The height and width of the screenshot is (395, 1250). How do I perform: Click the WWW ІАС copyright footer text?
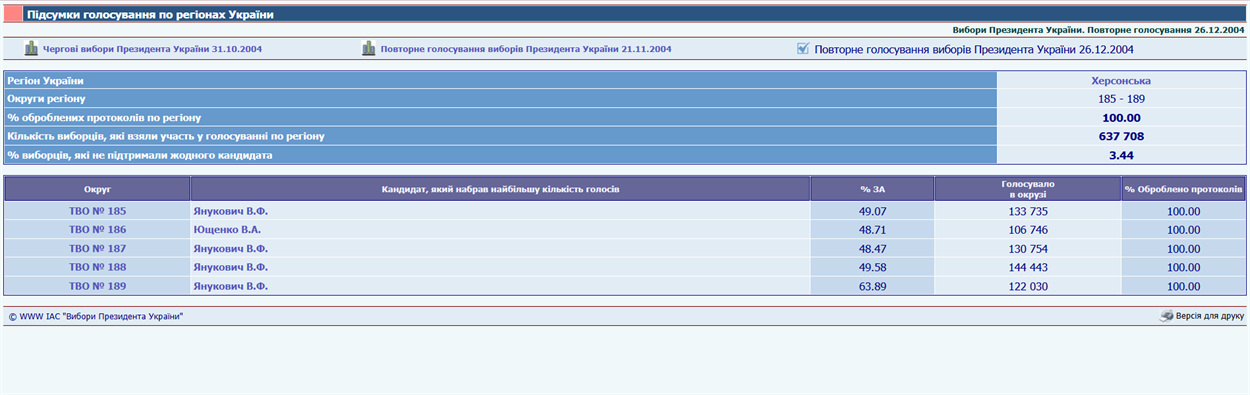click(x=96, y=316)
